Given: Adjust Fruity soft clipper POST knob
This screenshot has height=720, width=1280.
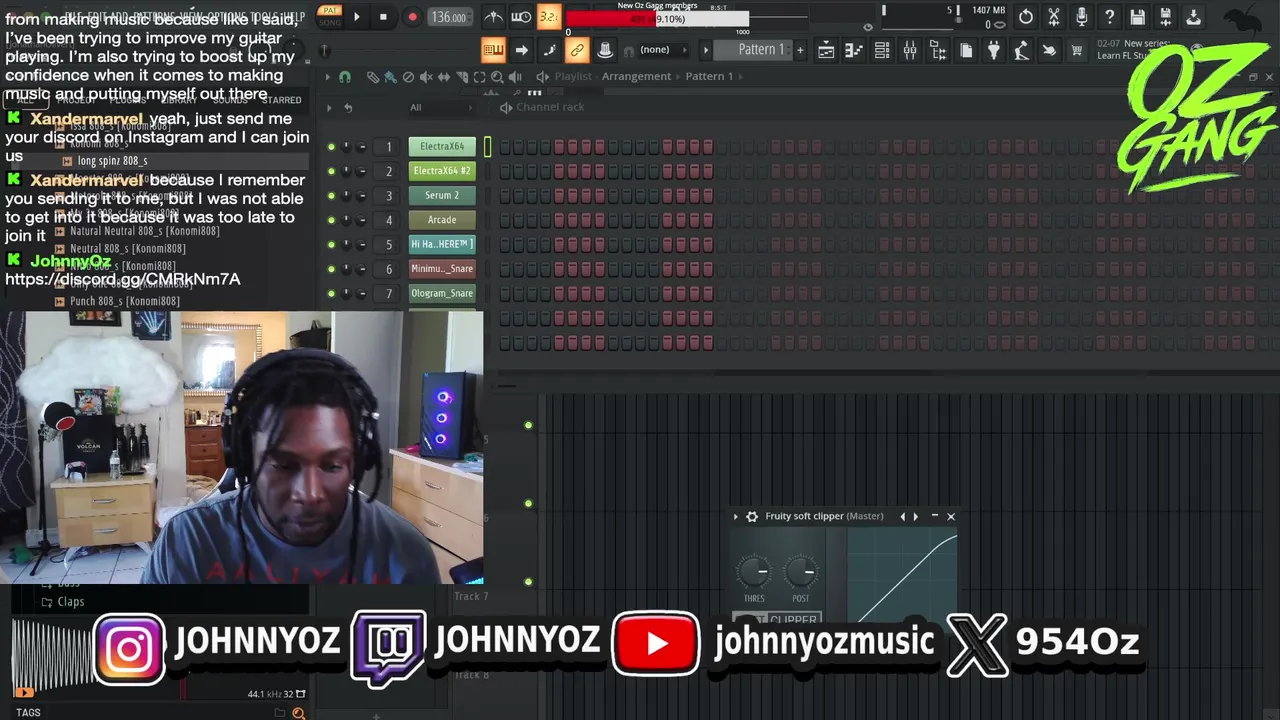Looking at the screenshot, I should [x=801, y=572].
